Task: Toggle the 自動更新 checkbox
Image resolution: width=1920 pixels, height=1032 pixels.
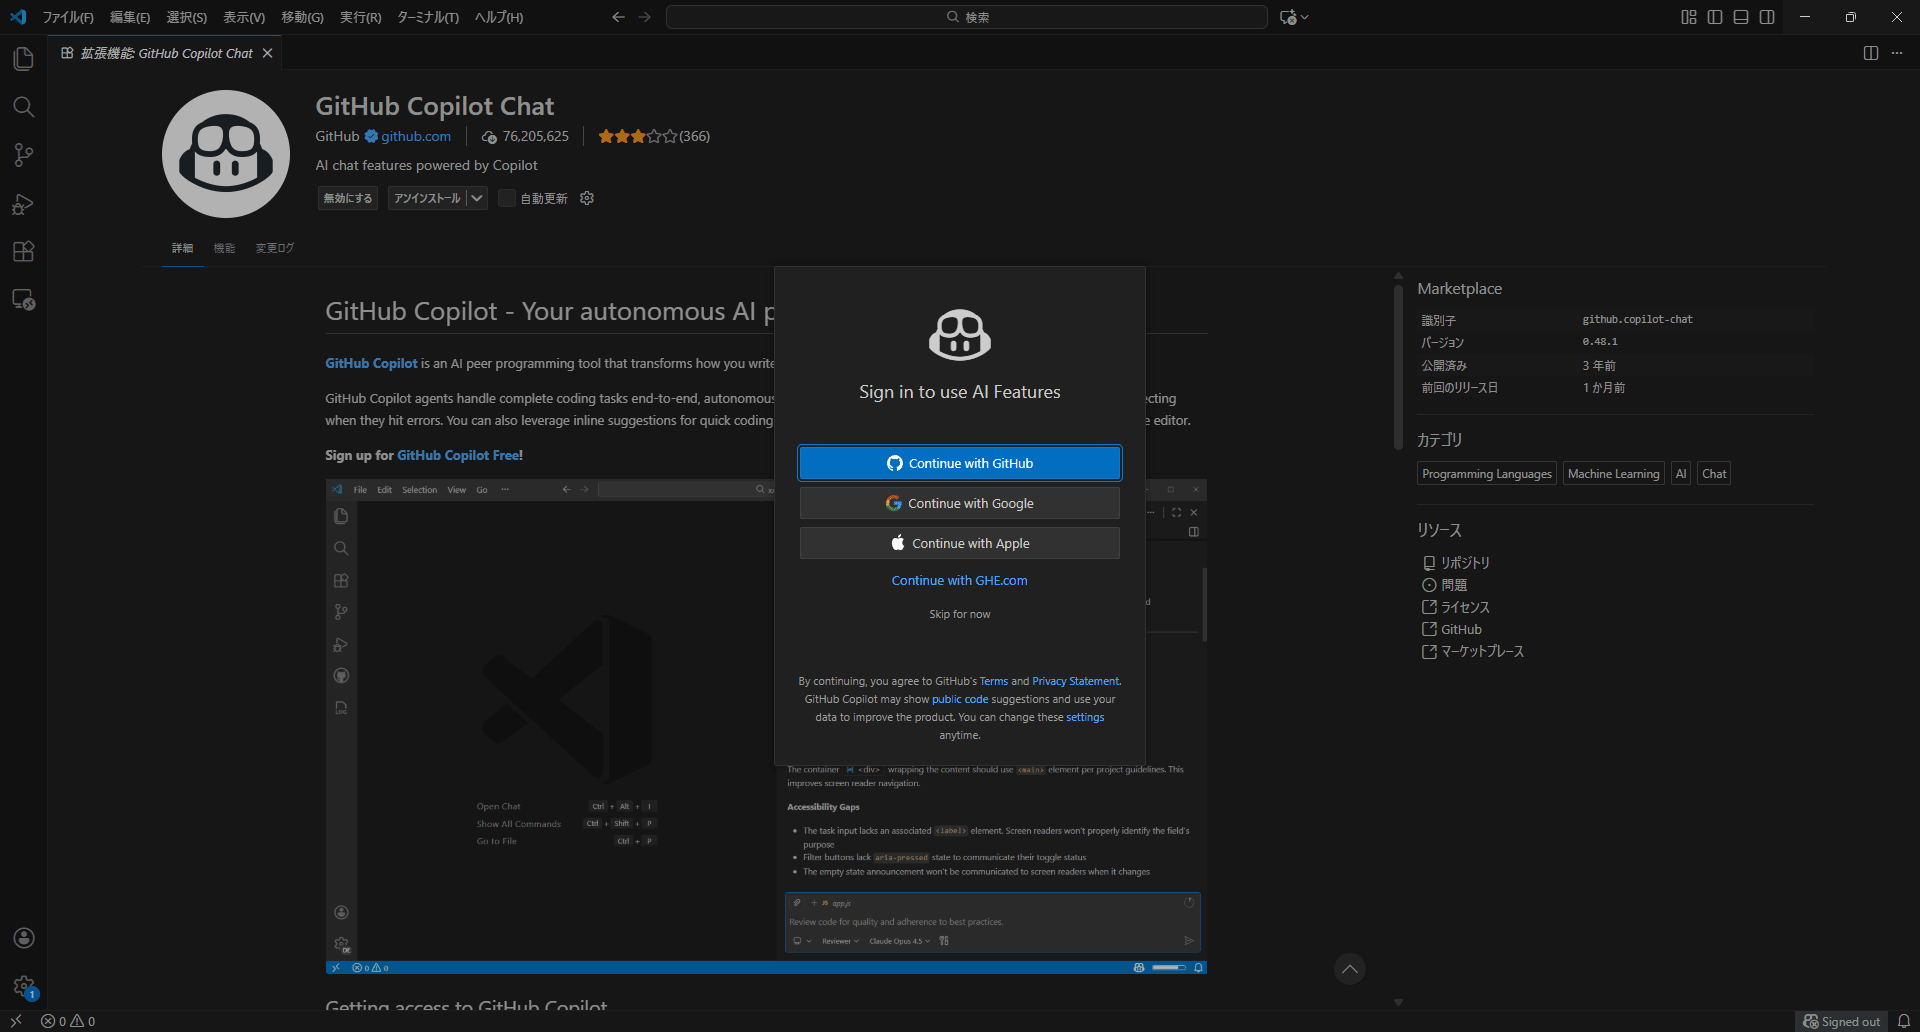Action: point(507,198)
